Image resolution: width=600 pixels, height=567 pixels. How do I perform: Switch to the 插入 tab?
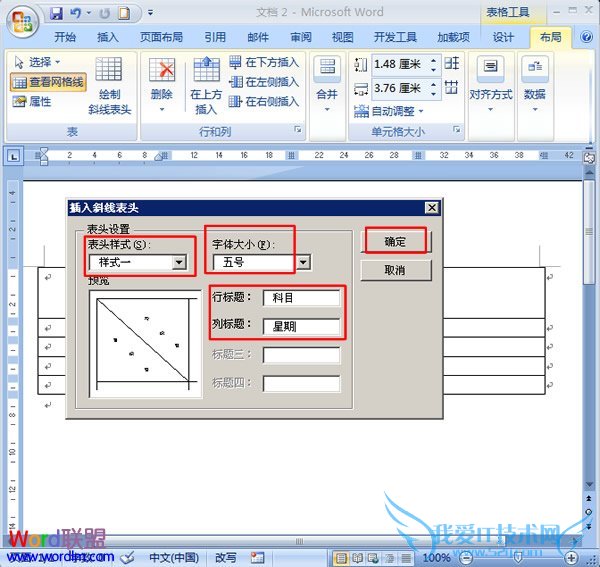click(x=108, y=37)
